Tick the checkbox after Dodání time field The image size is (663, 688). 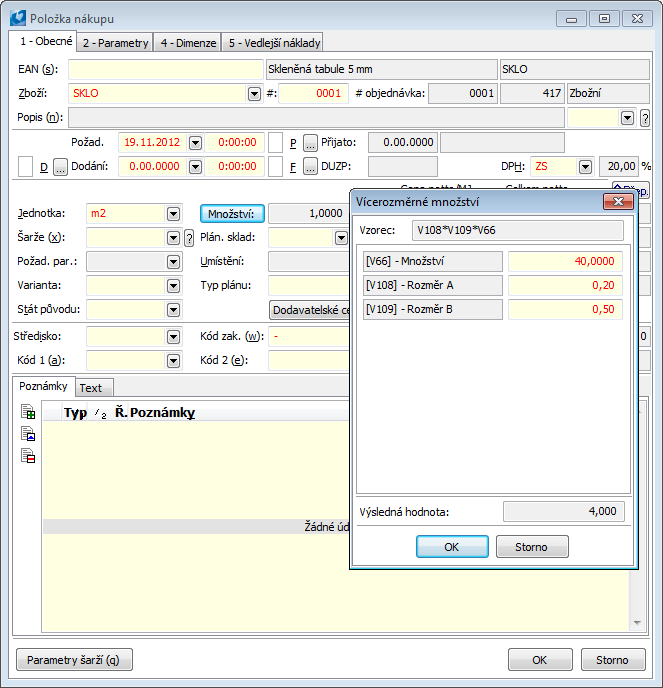275,167
